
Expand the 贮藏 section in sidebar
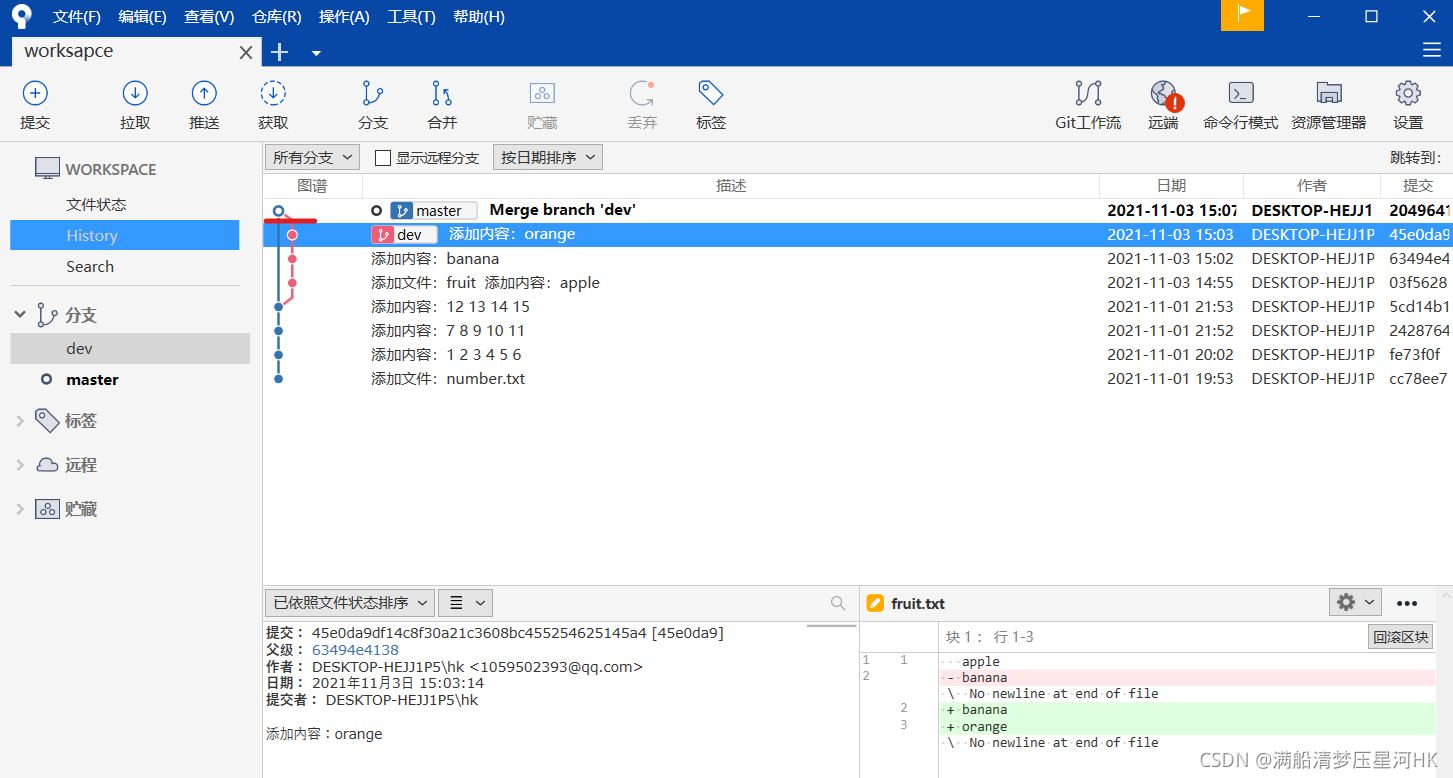point(19,509)
